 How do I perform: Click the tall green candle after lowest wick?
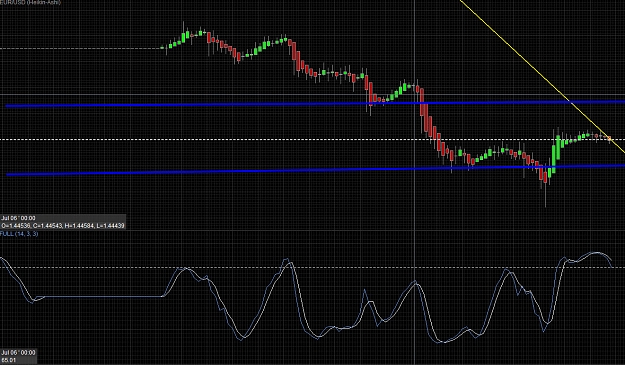click(554, 158)
